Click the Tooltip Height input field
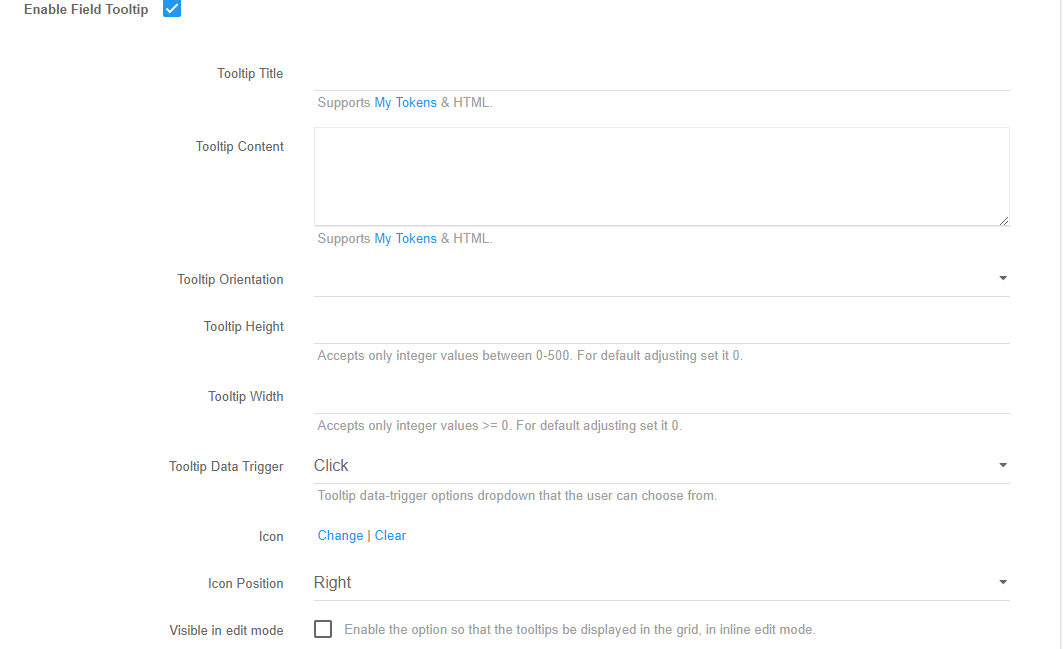Image resolution: width=1063 pixels, height=649 pixels. coord(660,326)
